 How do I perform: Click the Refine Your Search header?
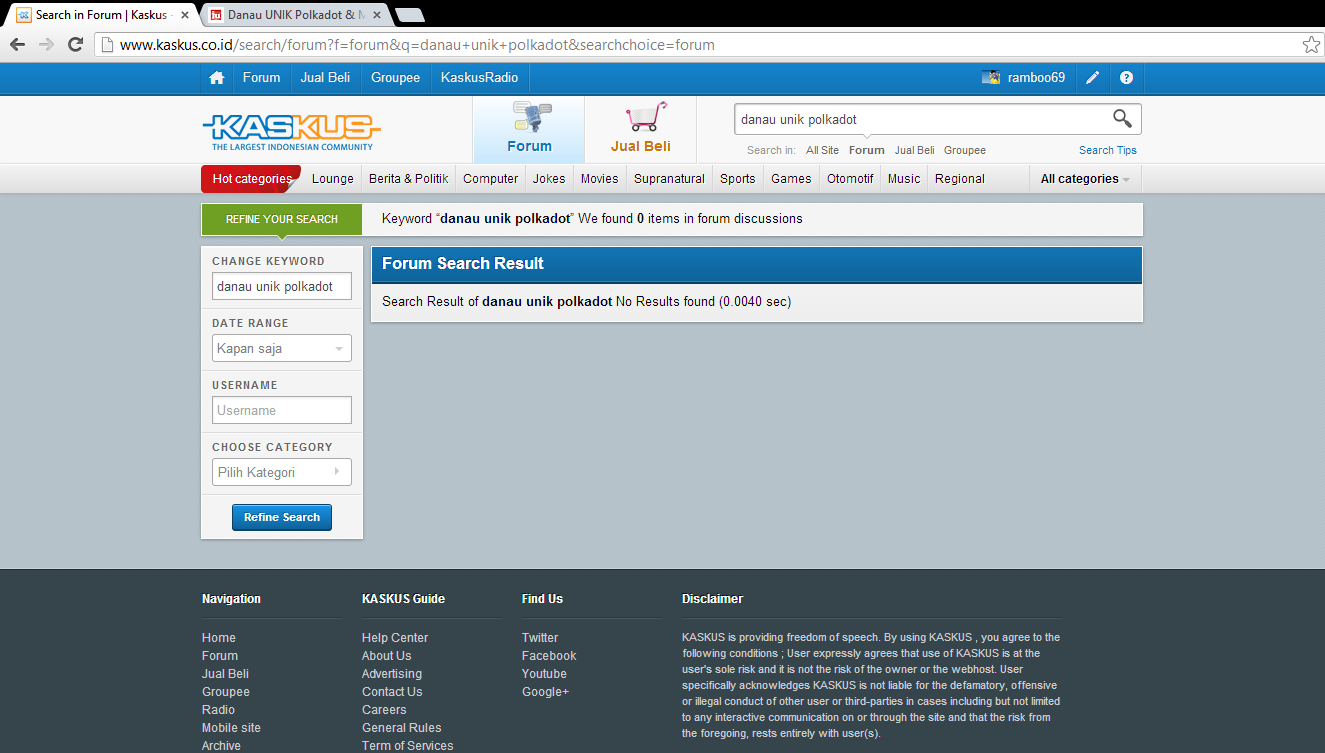[281, 219]
